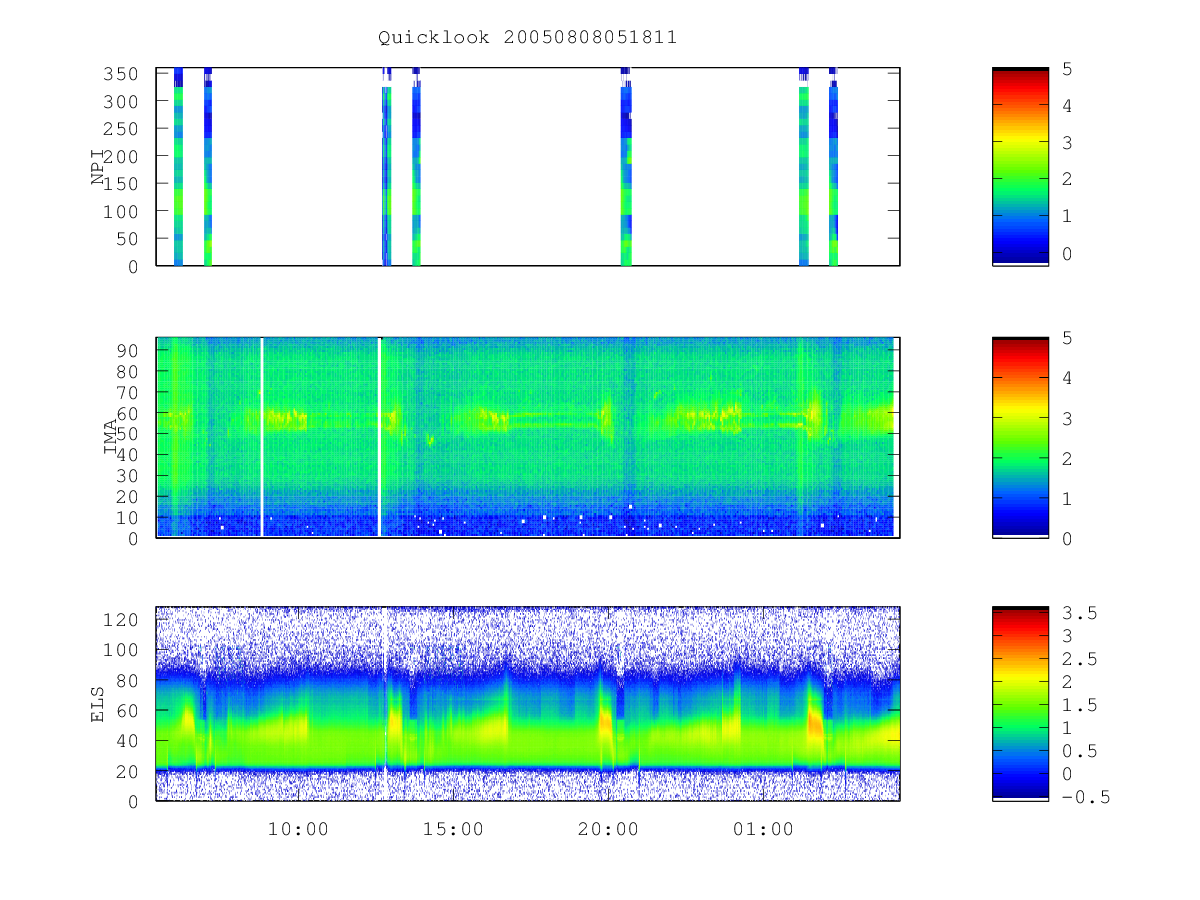Pick the ELS panel color scale bar
This screenshot has width=1200, height=900.
[1020, 703]
